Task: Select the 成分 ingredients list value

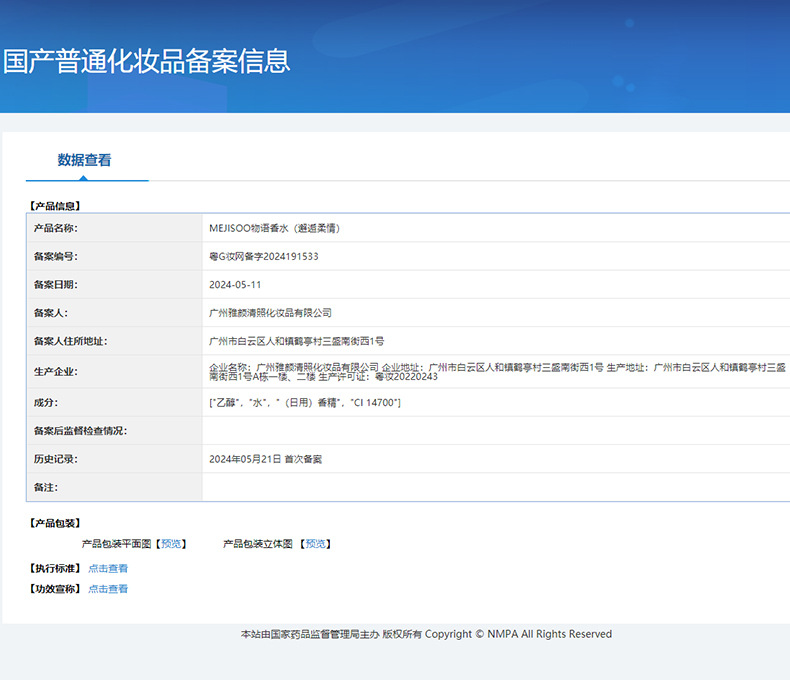Action: pos(305,402)
